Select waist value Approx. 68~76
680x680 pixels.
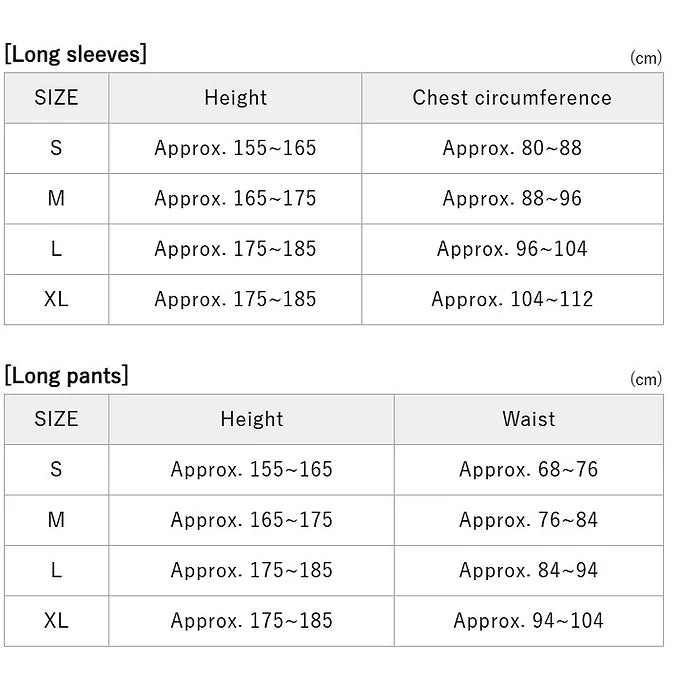coord(529,470)
